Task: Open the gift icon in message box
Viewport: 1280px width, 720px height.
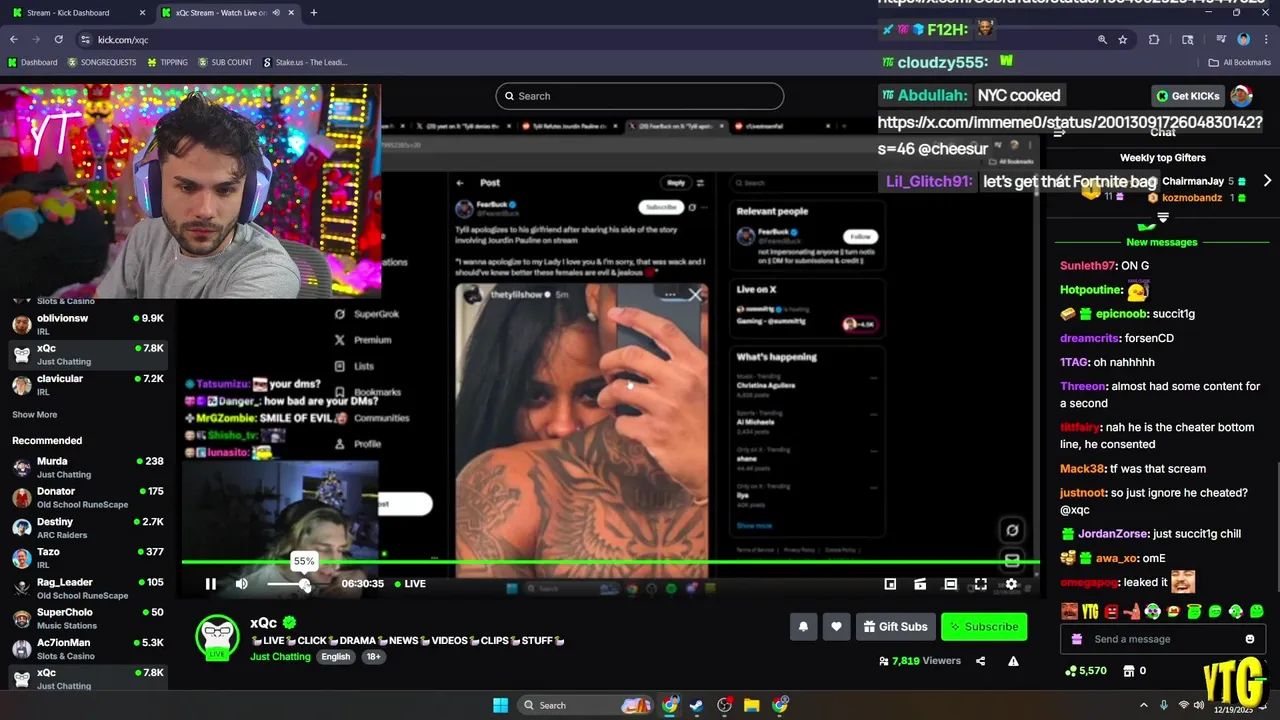Action: 1076,639
